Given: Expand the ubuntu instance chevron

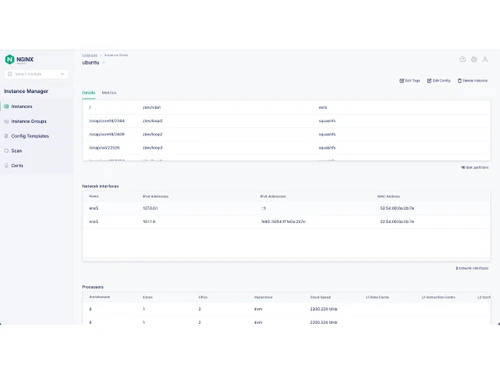Looking at the screenshot, I should coord(104,63).
